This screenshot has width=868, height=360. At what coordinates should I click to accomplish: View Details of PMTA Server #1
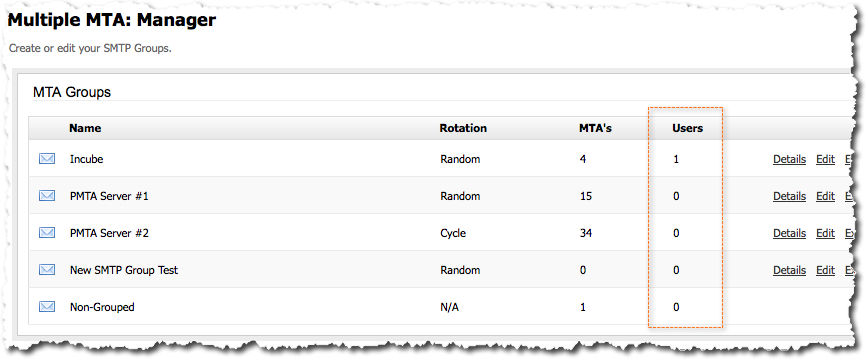(789, 196)
